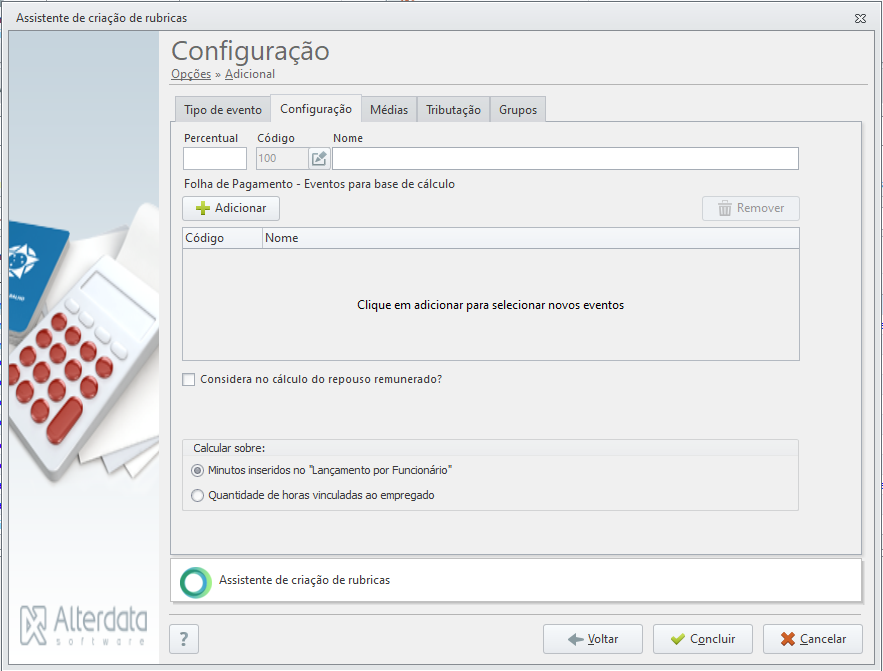The height and width of the screenshot is (671, 883).
Task: Focus the Percentual input field
Action: pyautogui.click(x=215, y=159)
